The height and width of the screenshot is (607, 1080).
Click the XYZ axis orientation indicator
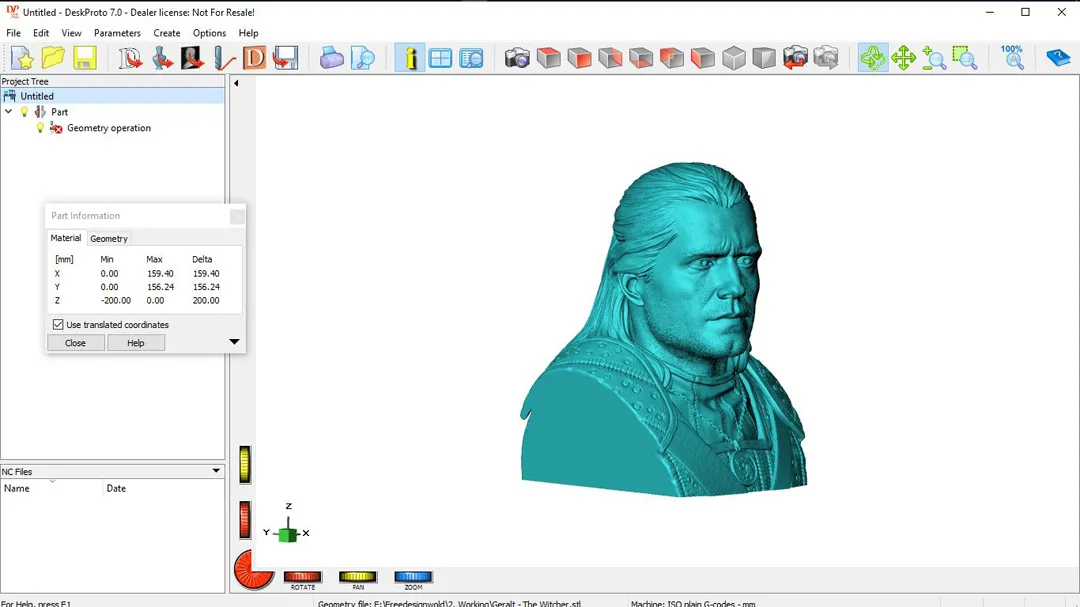[287, 525]
